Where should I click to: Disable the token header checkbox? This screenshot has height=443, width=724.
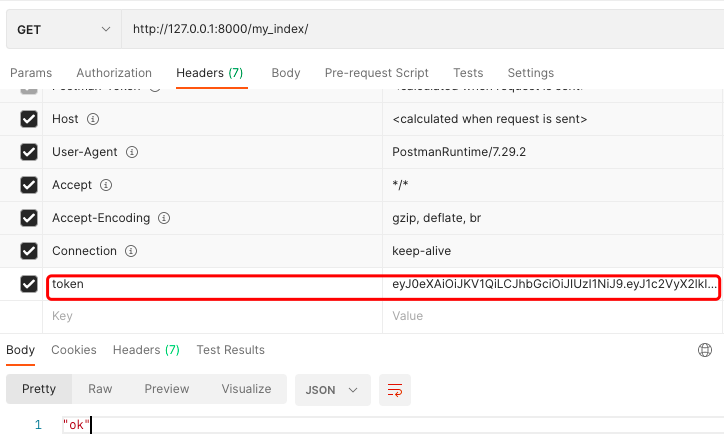coord(29,285)
